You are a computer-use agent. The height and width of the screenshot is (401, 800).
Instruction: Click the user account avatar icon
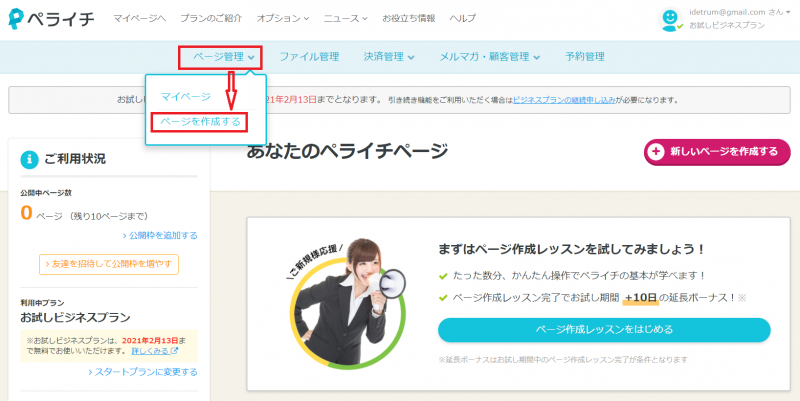pos(671,19)
